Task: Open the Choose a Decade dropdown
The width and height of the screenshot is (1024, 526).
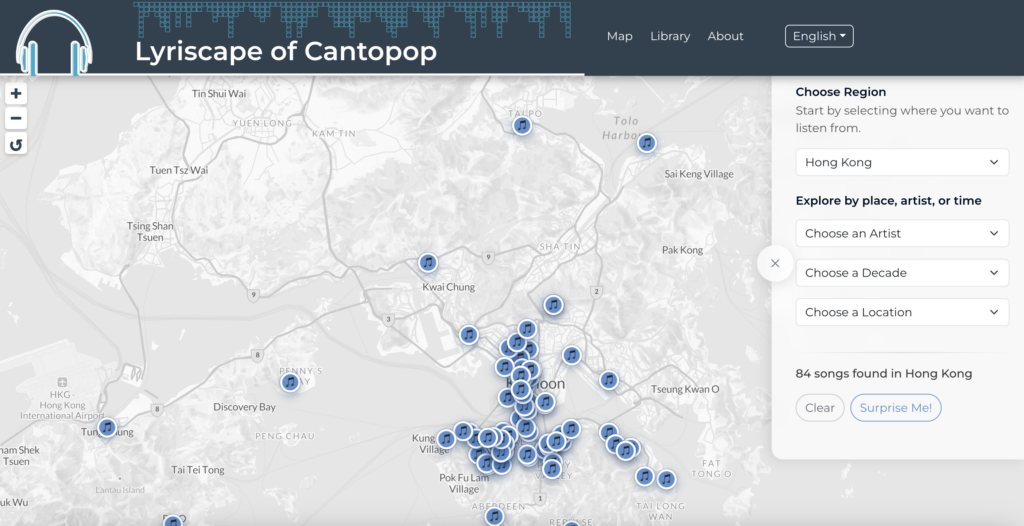Action: [x=902, y=273]
